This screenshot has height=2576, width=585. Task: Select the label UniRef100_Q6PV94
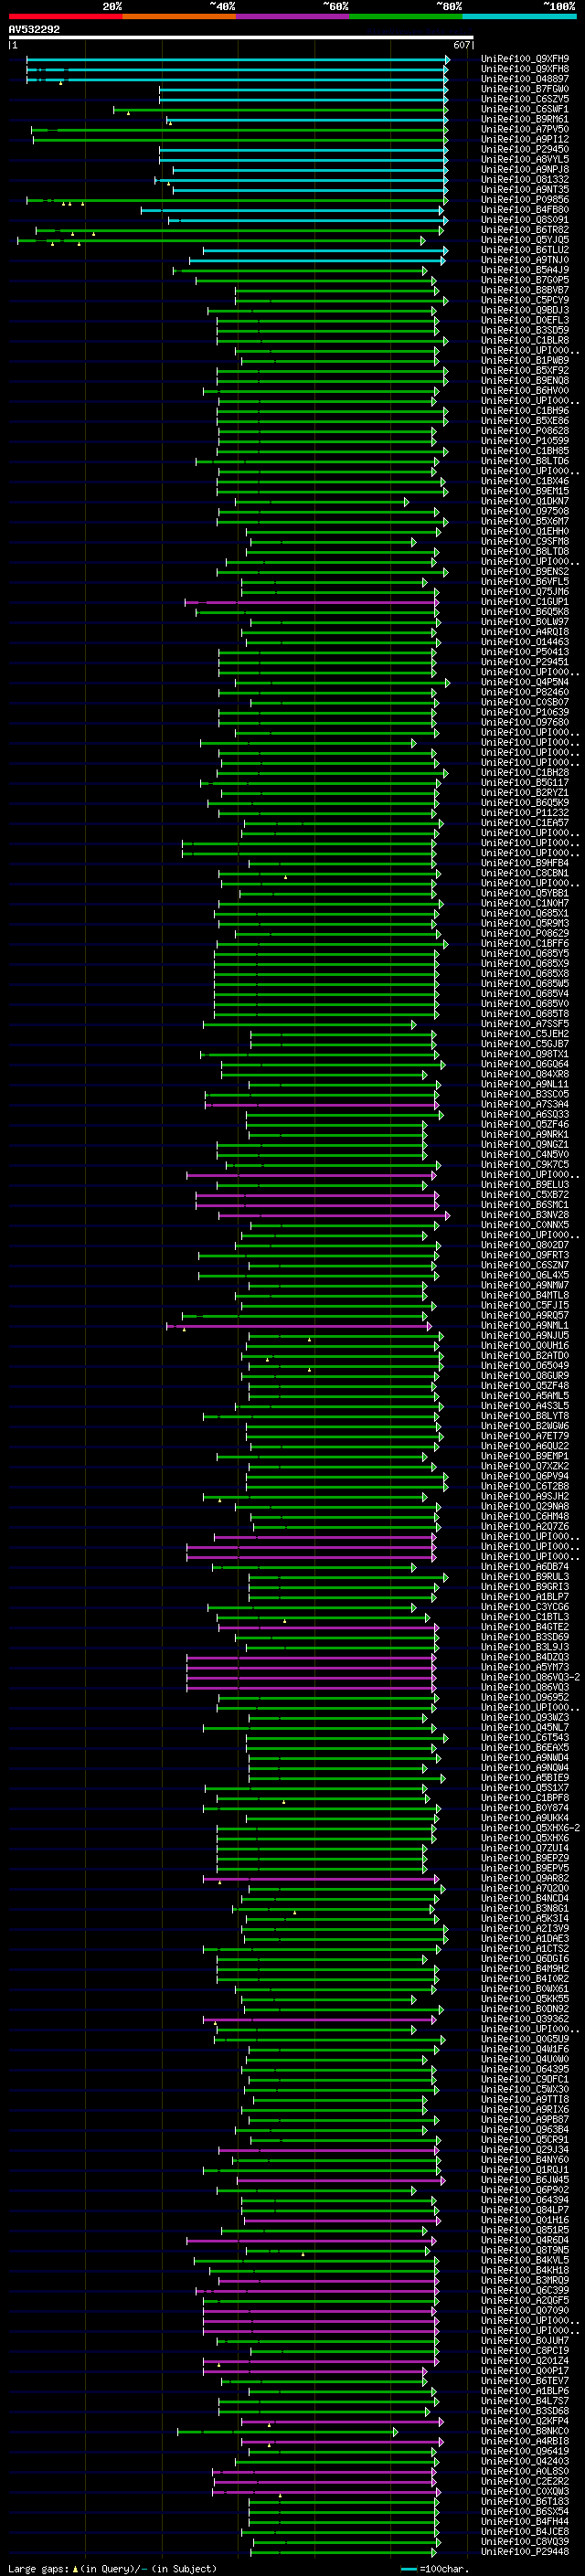[525, 1476]
